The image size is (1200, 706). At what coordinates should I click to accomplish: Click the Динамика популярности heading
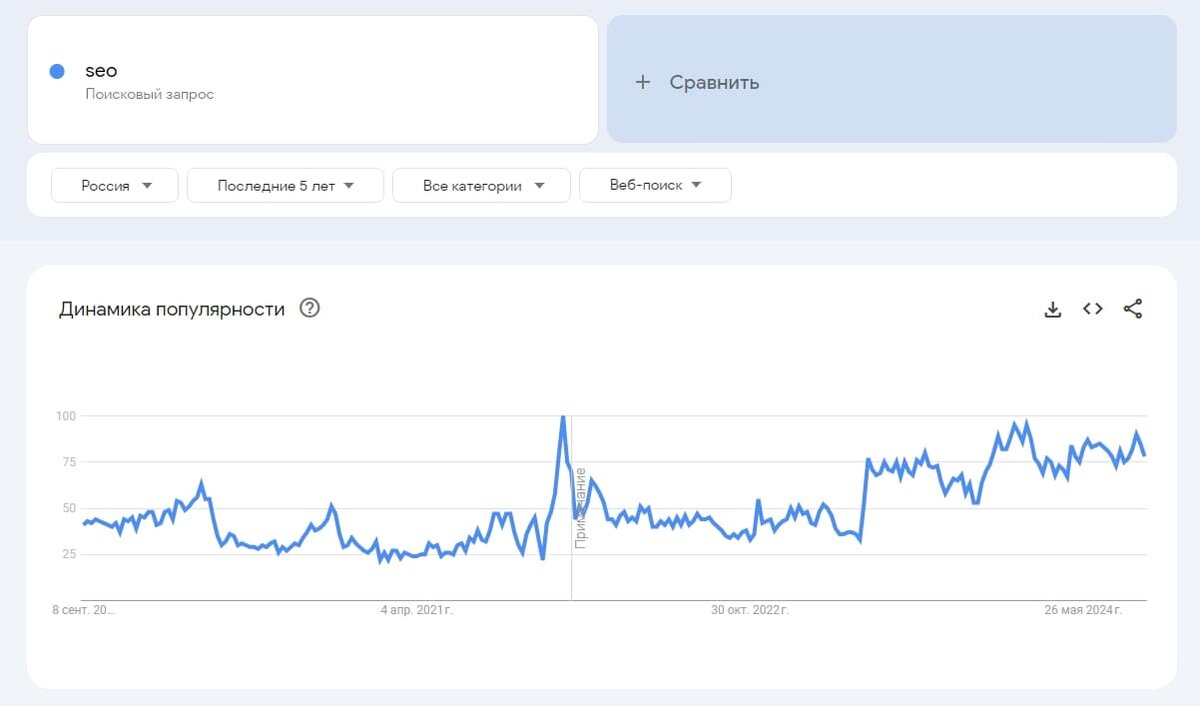[172, 309]
